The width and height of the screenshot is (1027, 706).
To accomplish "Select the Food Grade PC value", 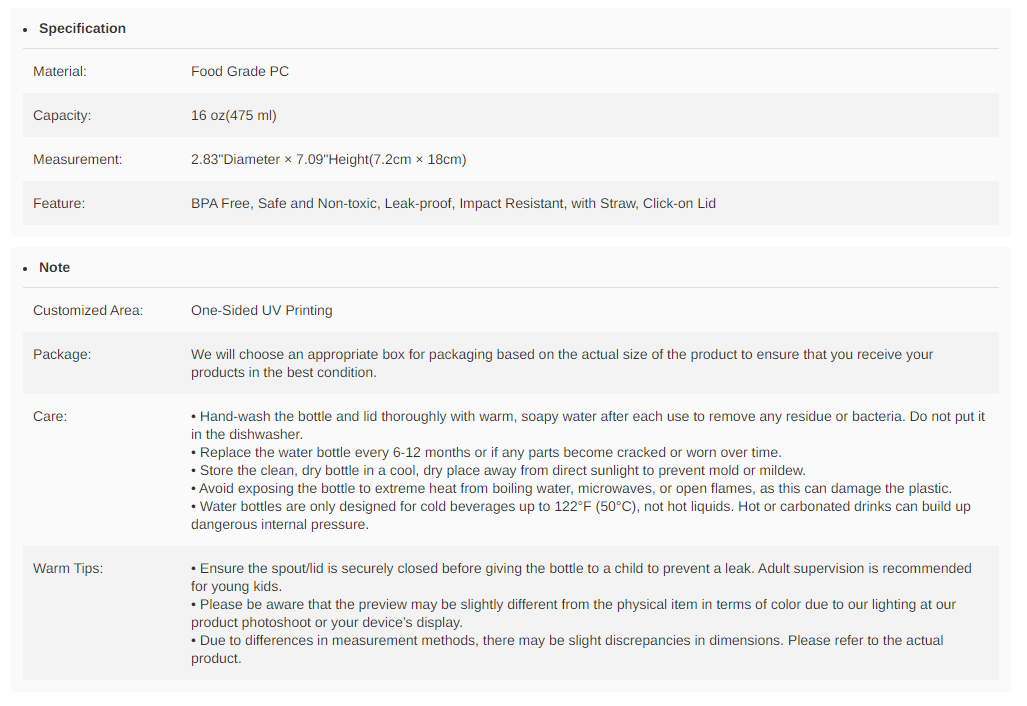I will (x=240, y=71).
